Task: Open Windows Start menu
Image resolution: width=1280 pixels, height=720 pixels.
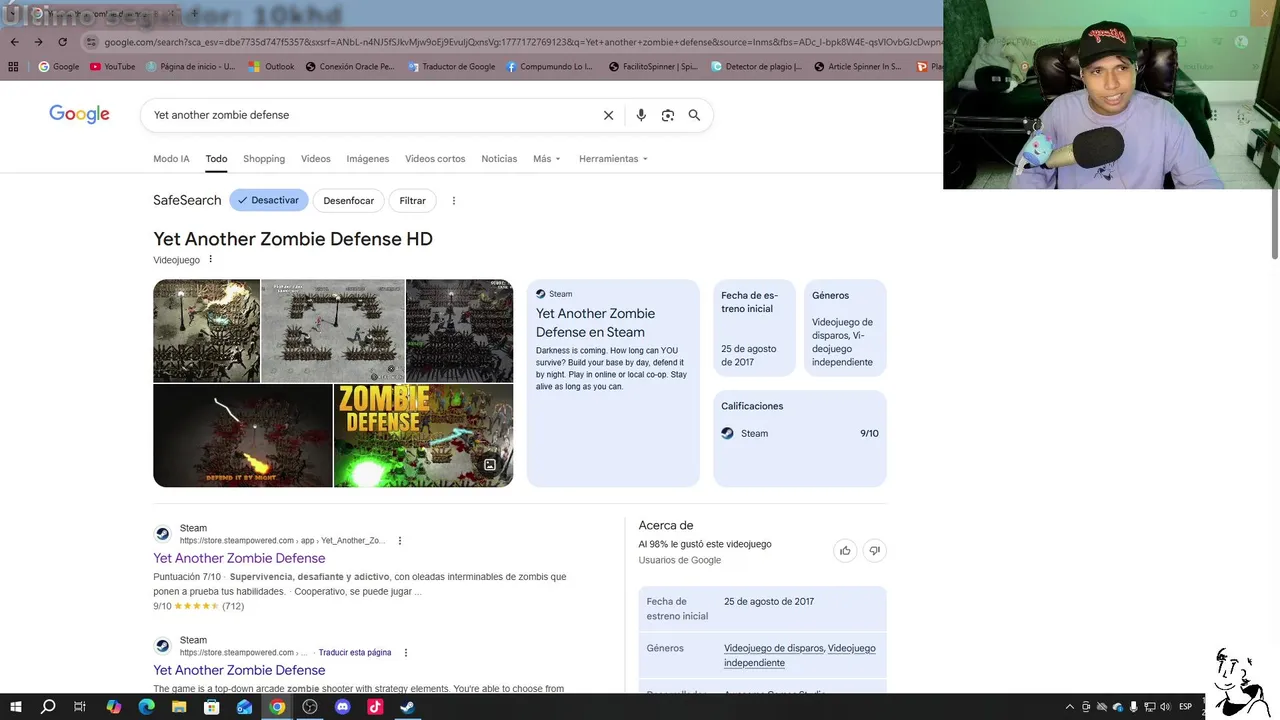Action: (x=15, y=707)
